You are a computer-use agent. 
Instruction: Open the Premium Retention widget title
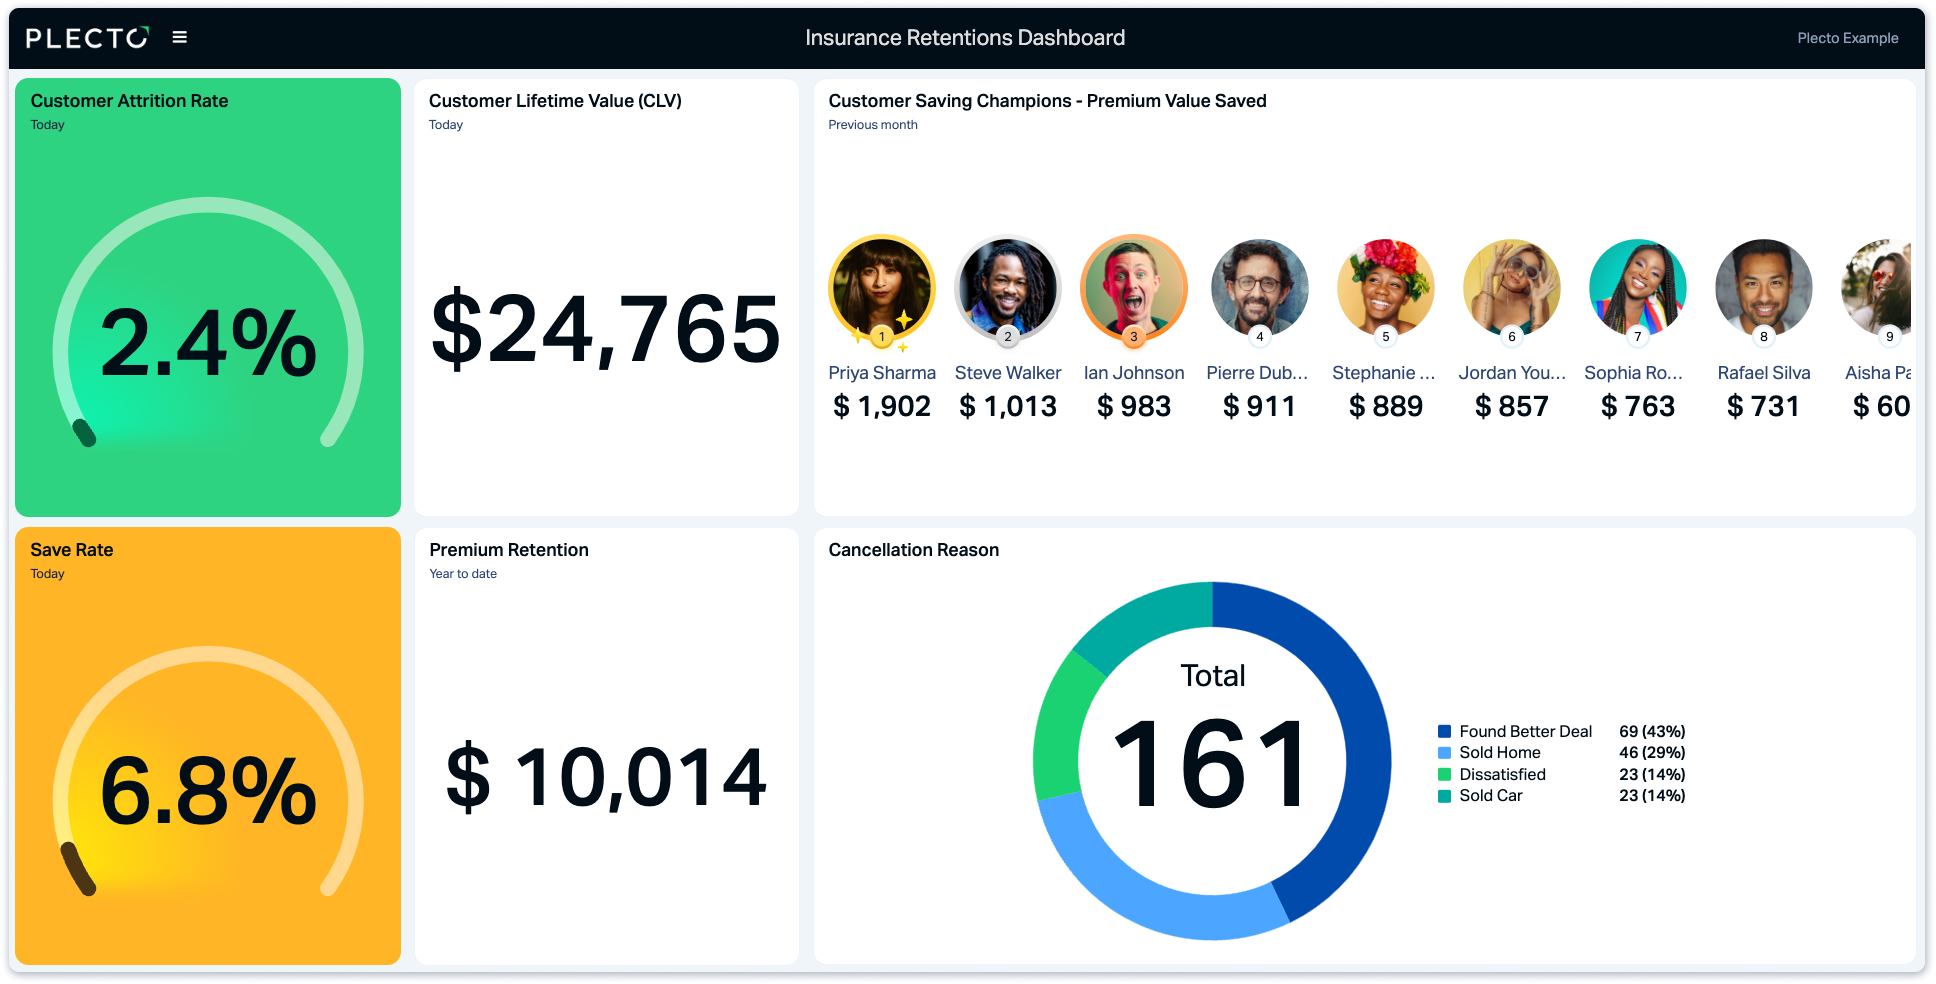[x=509, y=550]
